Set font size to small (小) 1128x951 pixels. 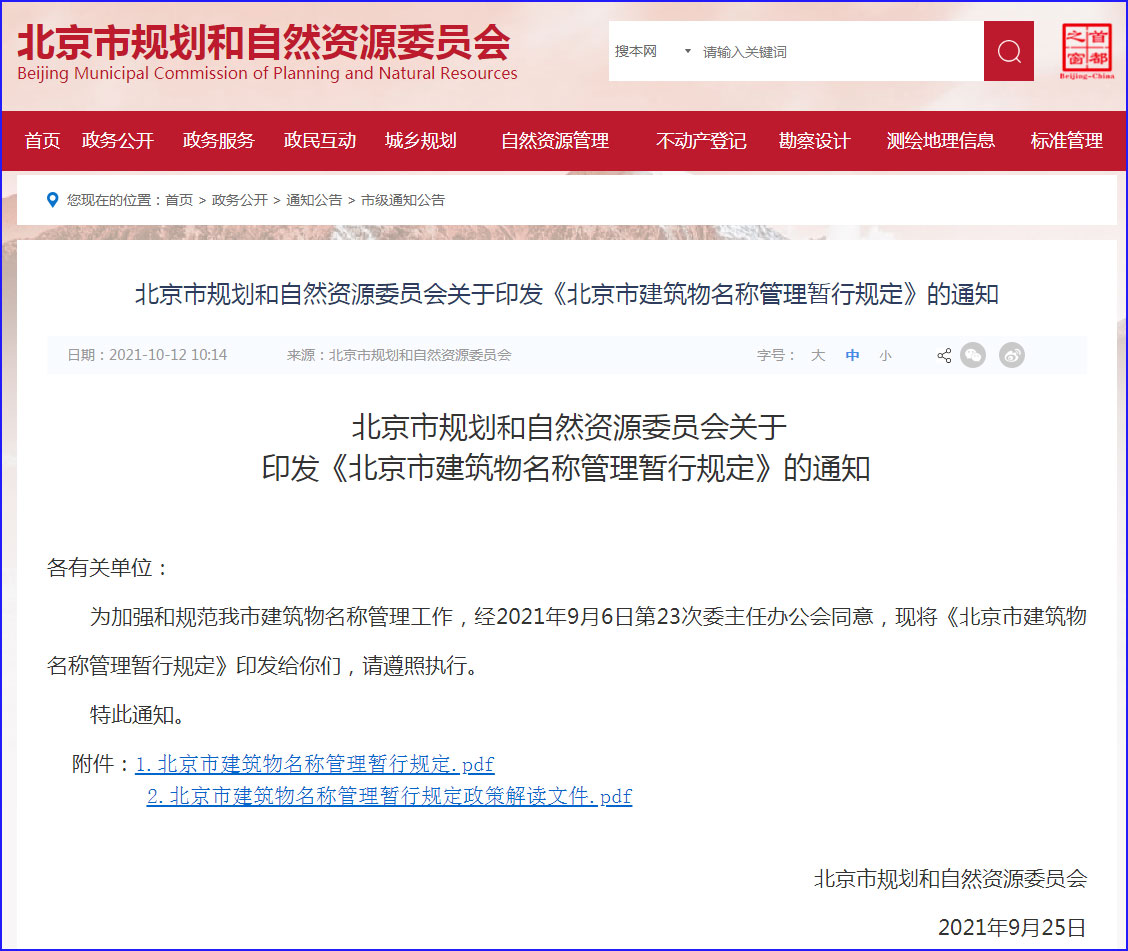click(x=885, y=355)
